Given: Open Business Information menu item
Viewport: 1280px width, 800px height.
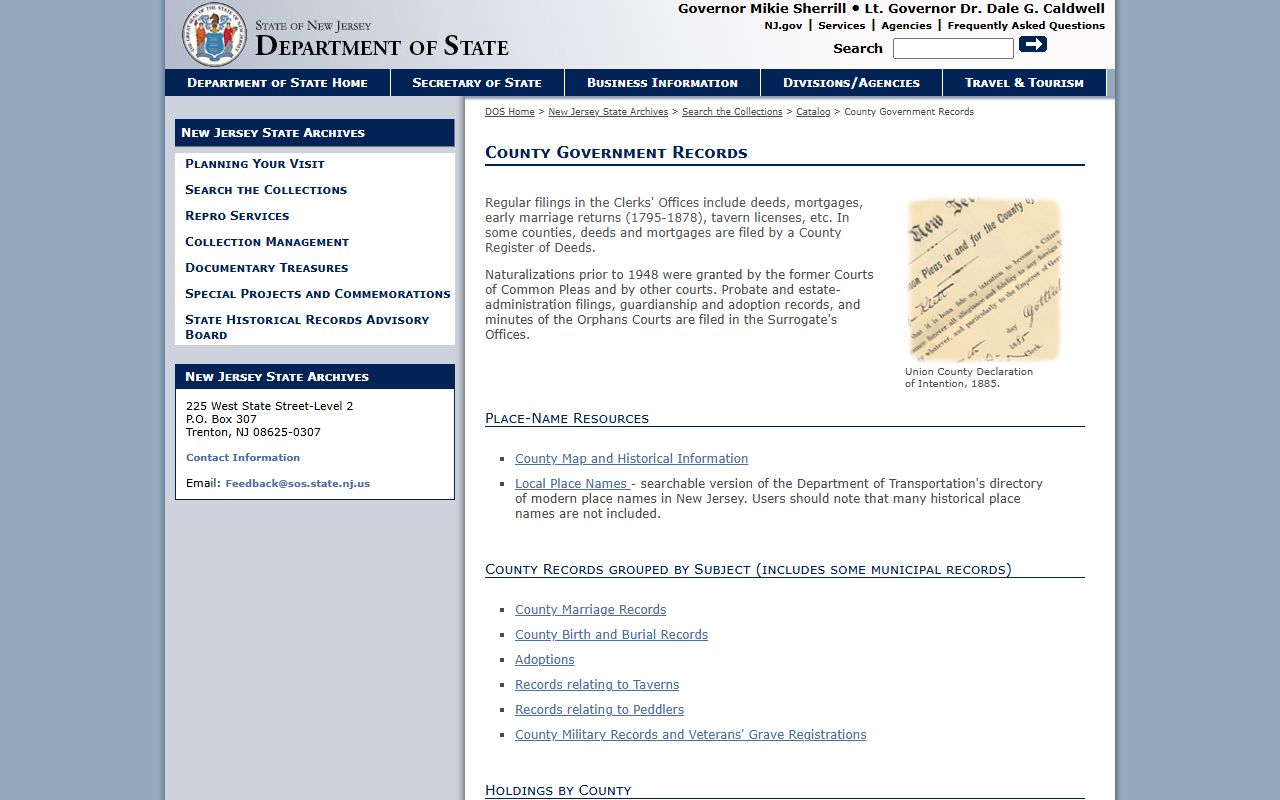Looking at the screenshot, I should coord(662,83).
